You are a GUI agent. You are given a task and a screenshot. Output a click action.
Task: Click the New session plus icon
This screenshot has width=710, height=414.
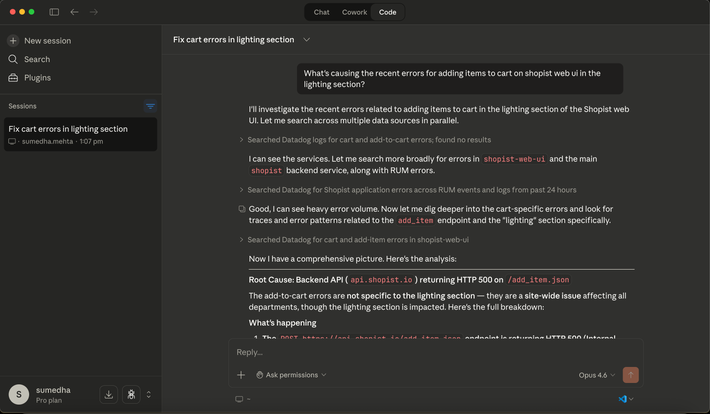[13, 41]
